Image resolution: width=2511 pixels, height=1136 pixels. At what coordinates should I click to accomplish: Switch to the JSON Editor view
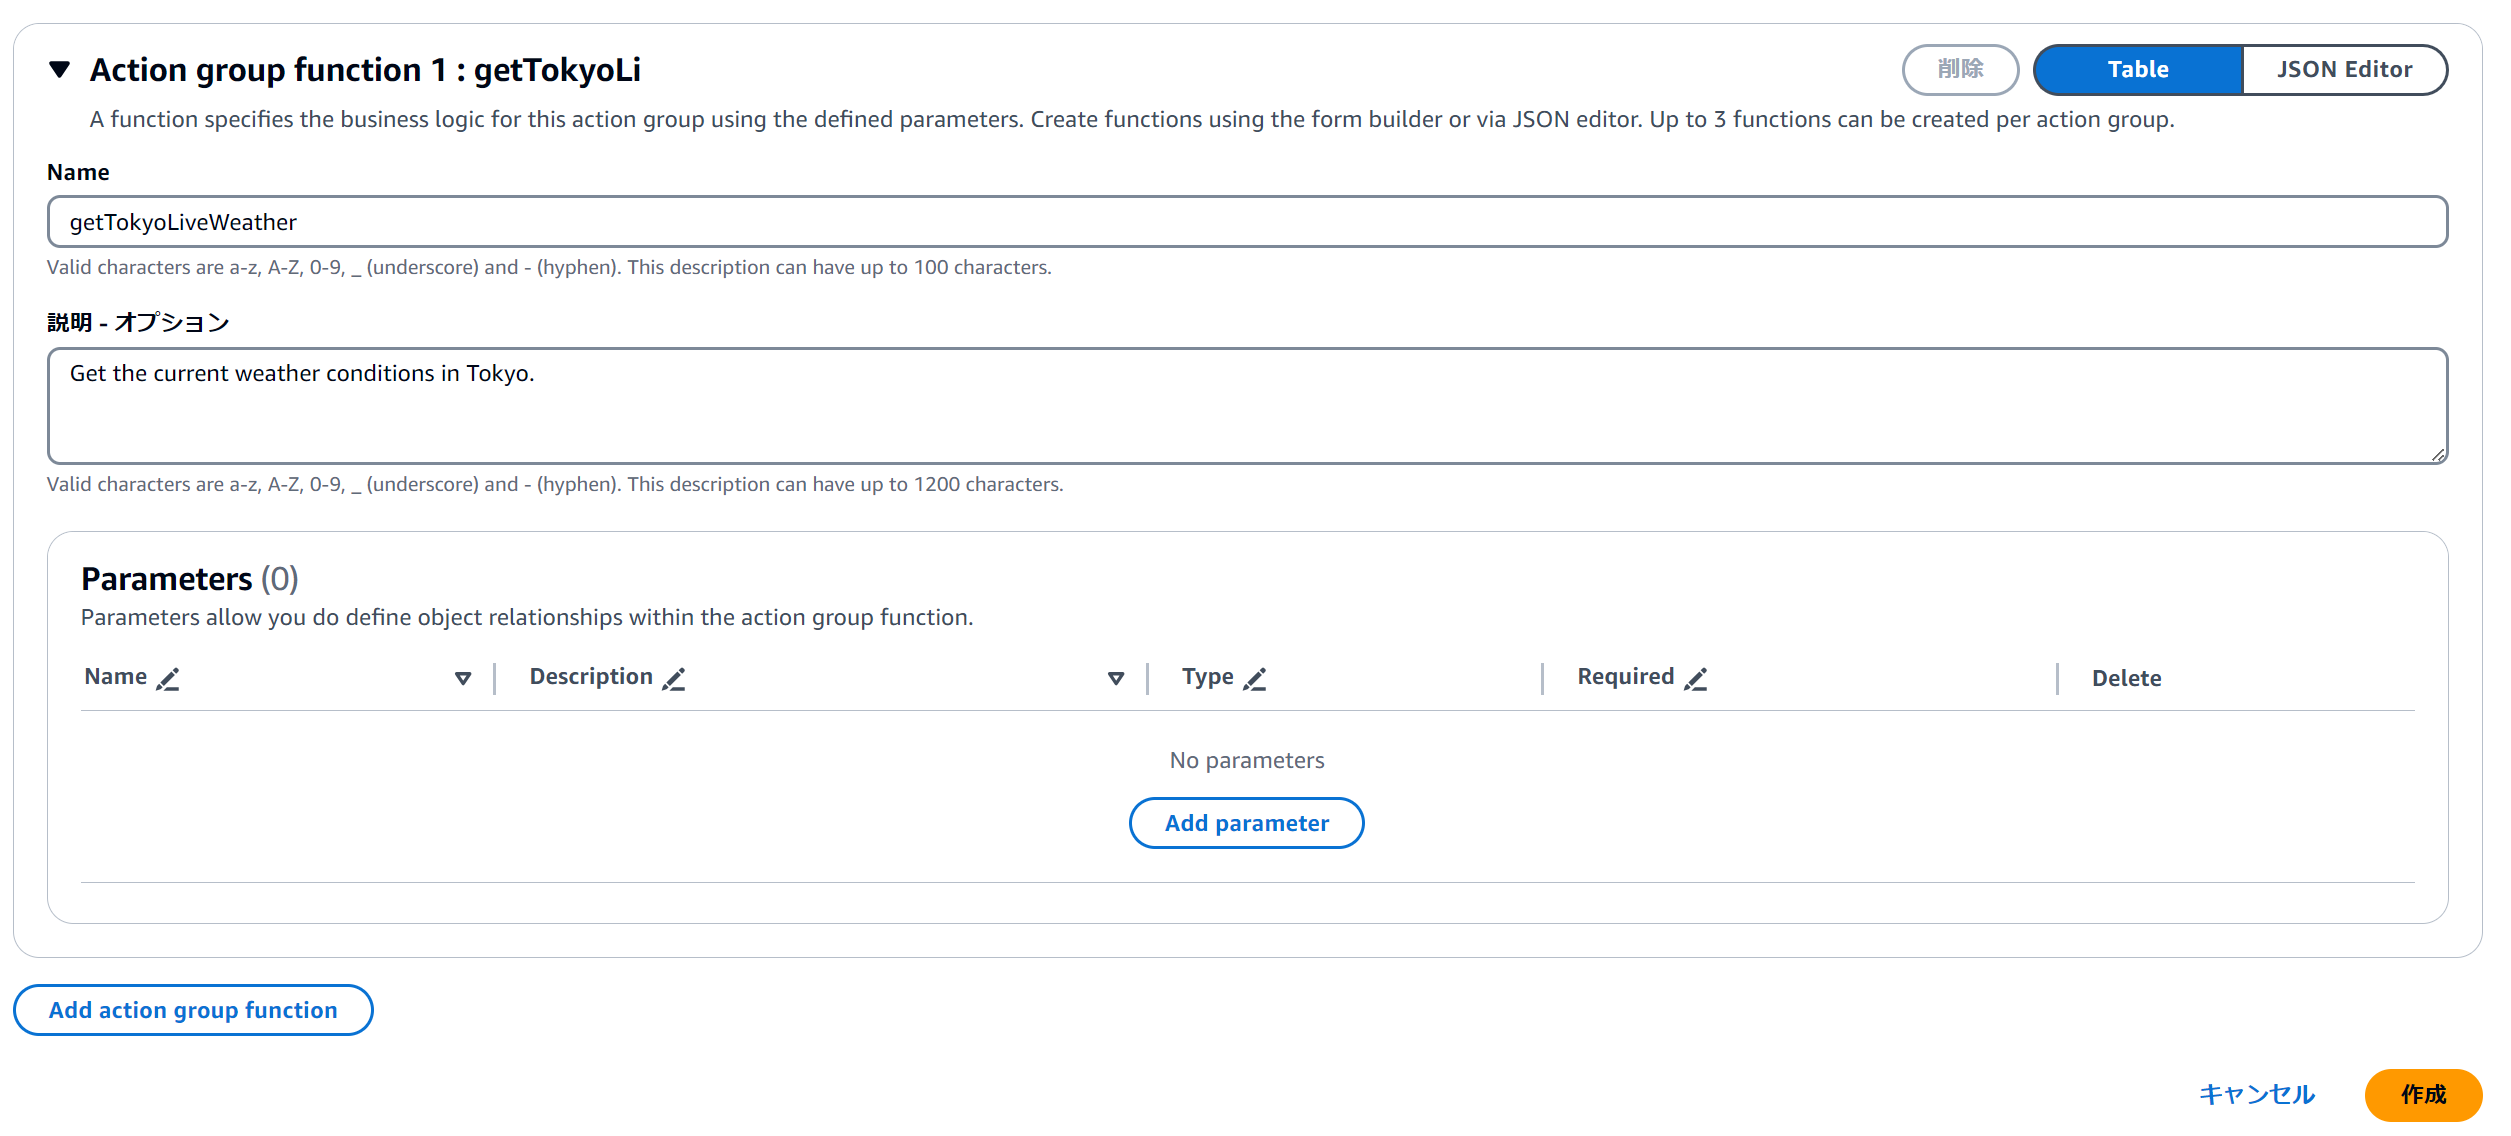(2343, 69)
